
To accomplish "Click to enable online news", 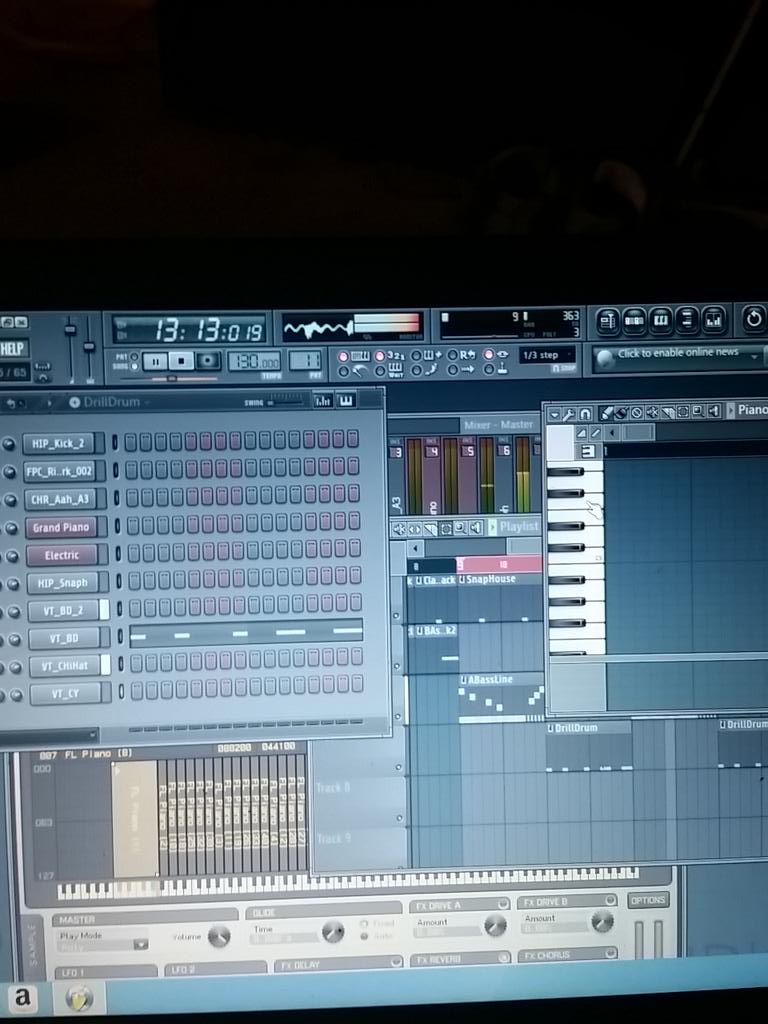I will [678, 353].
